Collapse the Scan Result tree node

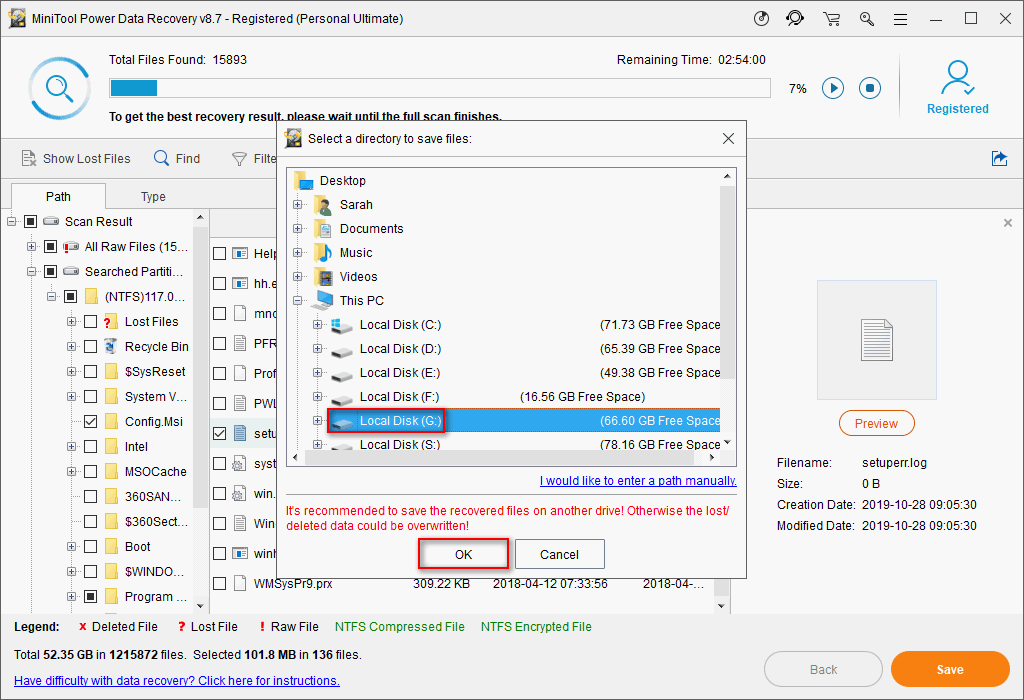click(x=12, y=221)
